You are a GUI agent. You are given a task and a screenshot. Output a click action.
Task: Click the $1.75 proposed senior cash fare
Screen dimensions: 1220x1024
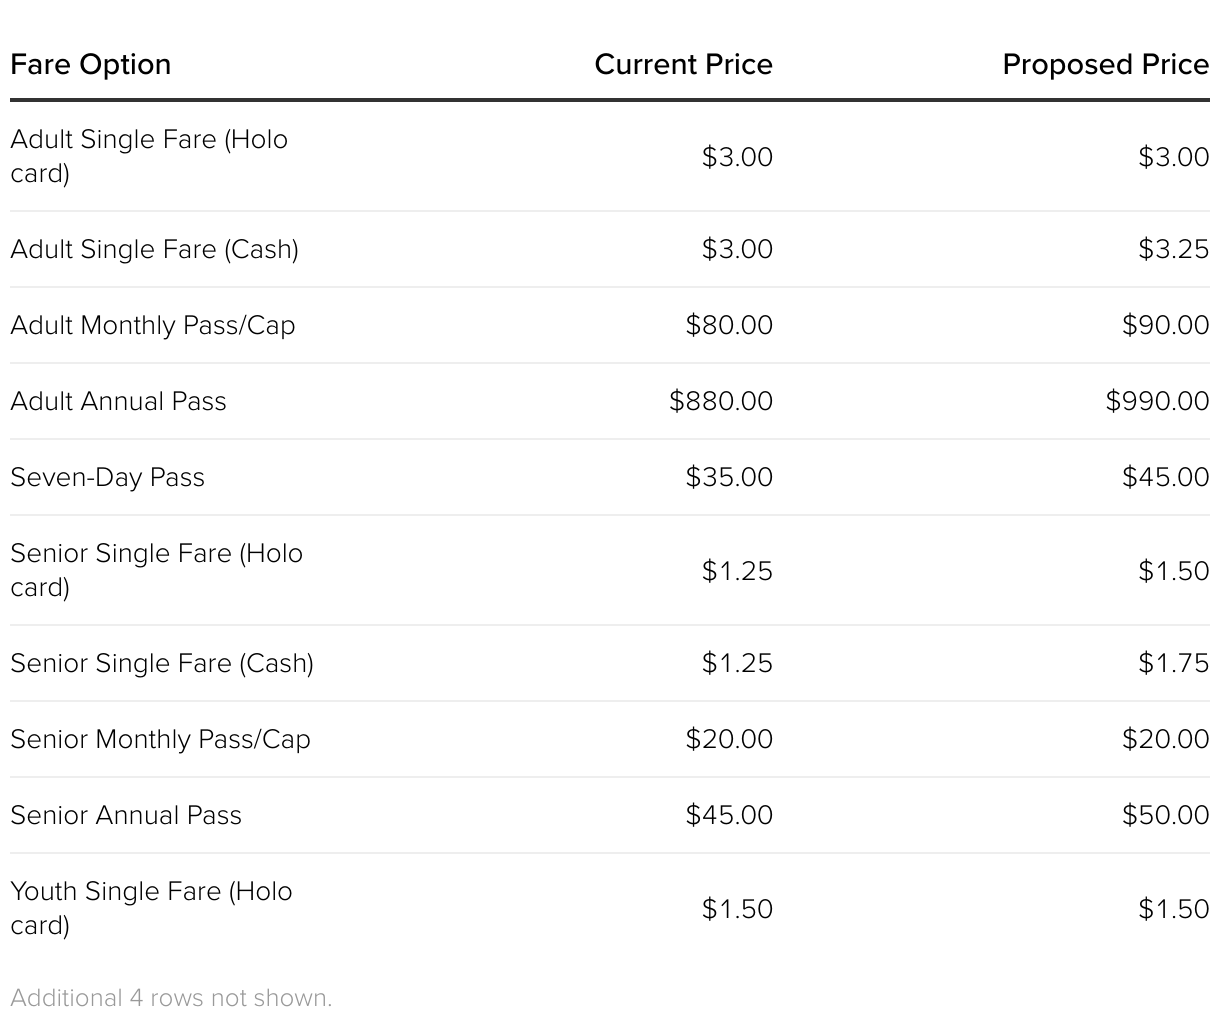(1173, 663)
